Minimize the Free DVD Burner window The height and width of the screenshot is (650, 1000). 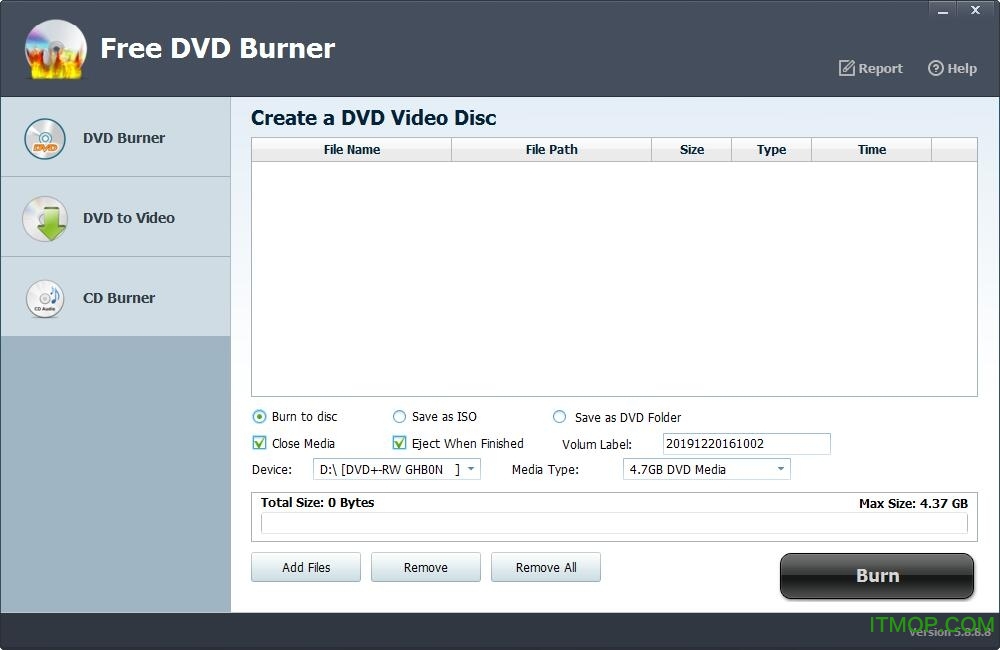coord(943,10)
